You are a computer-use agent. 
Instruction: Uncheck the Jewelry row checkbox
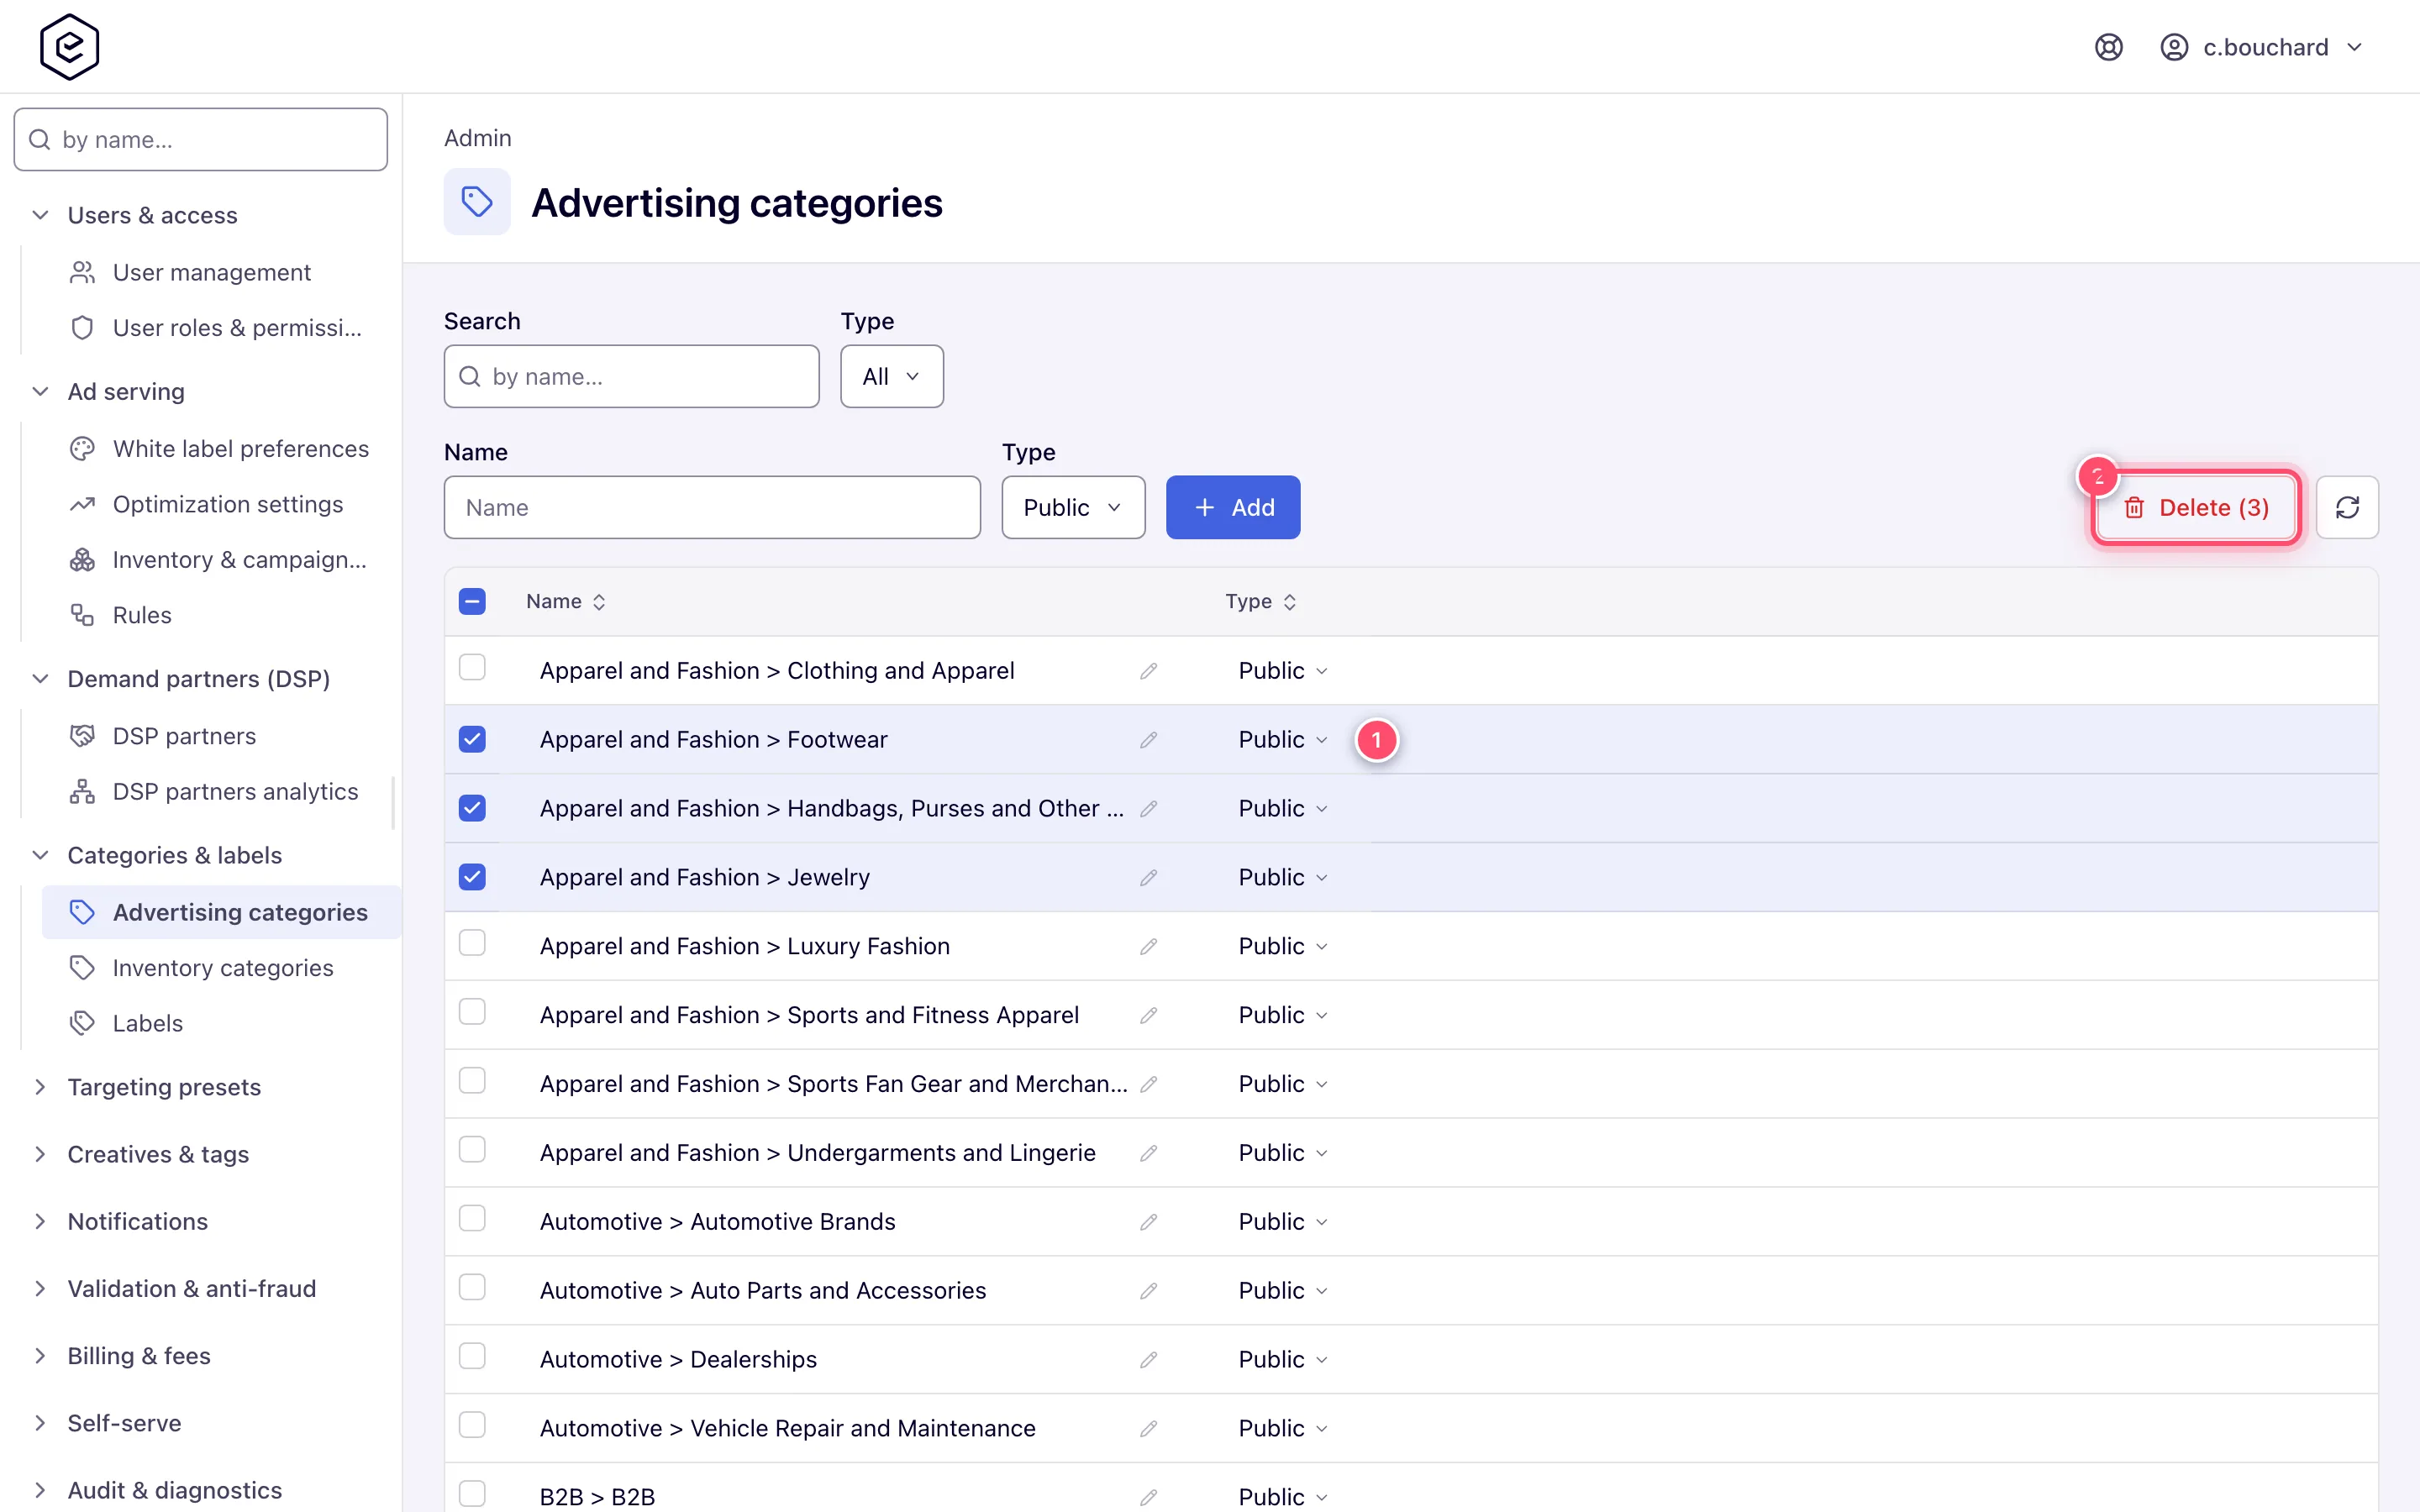472,877
